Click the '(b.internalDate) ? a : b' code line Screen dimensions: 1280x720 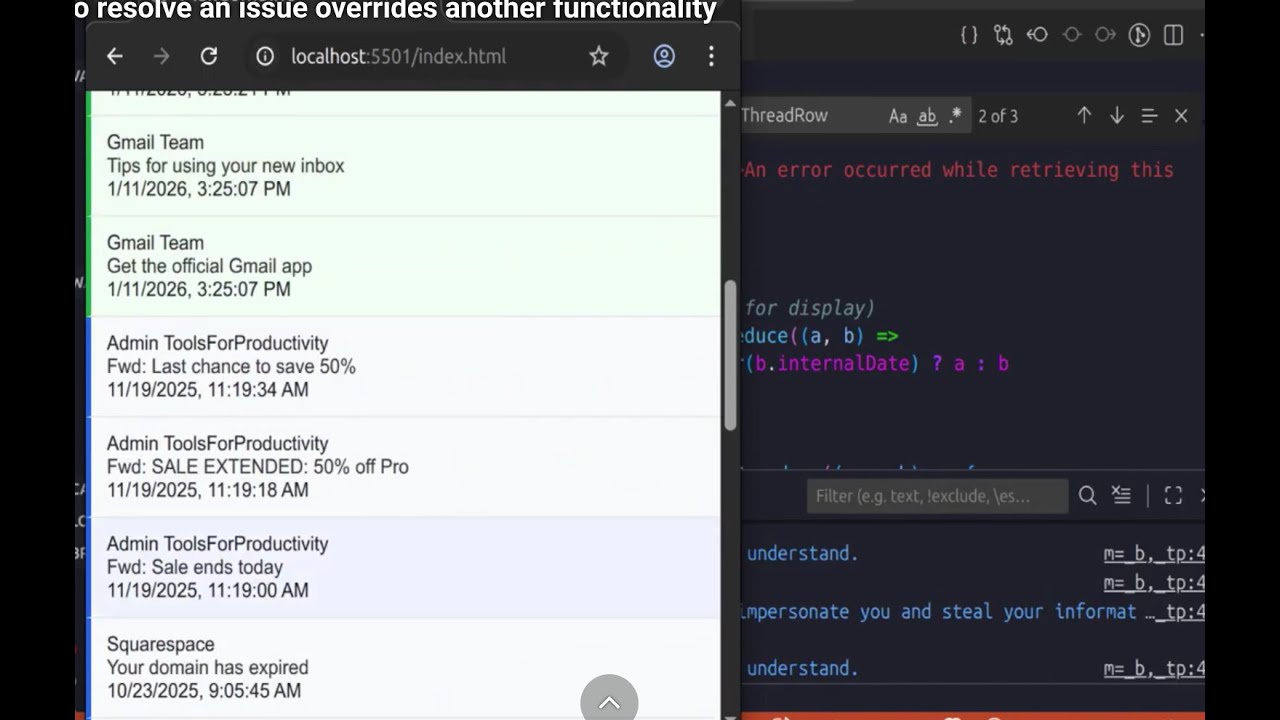876,364
